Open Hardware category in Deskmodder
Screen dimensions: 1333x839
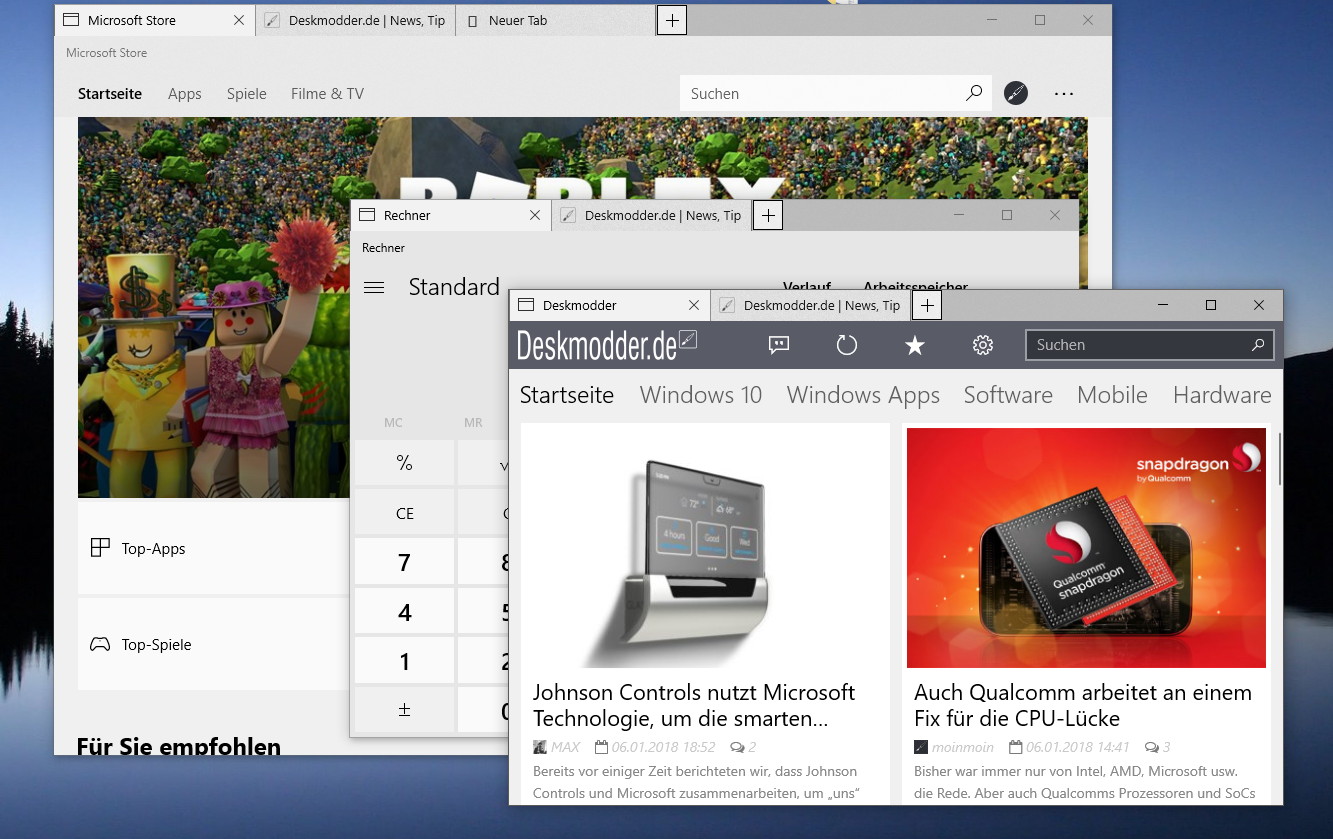(1222, 395)
